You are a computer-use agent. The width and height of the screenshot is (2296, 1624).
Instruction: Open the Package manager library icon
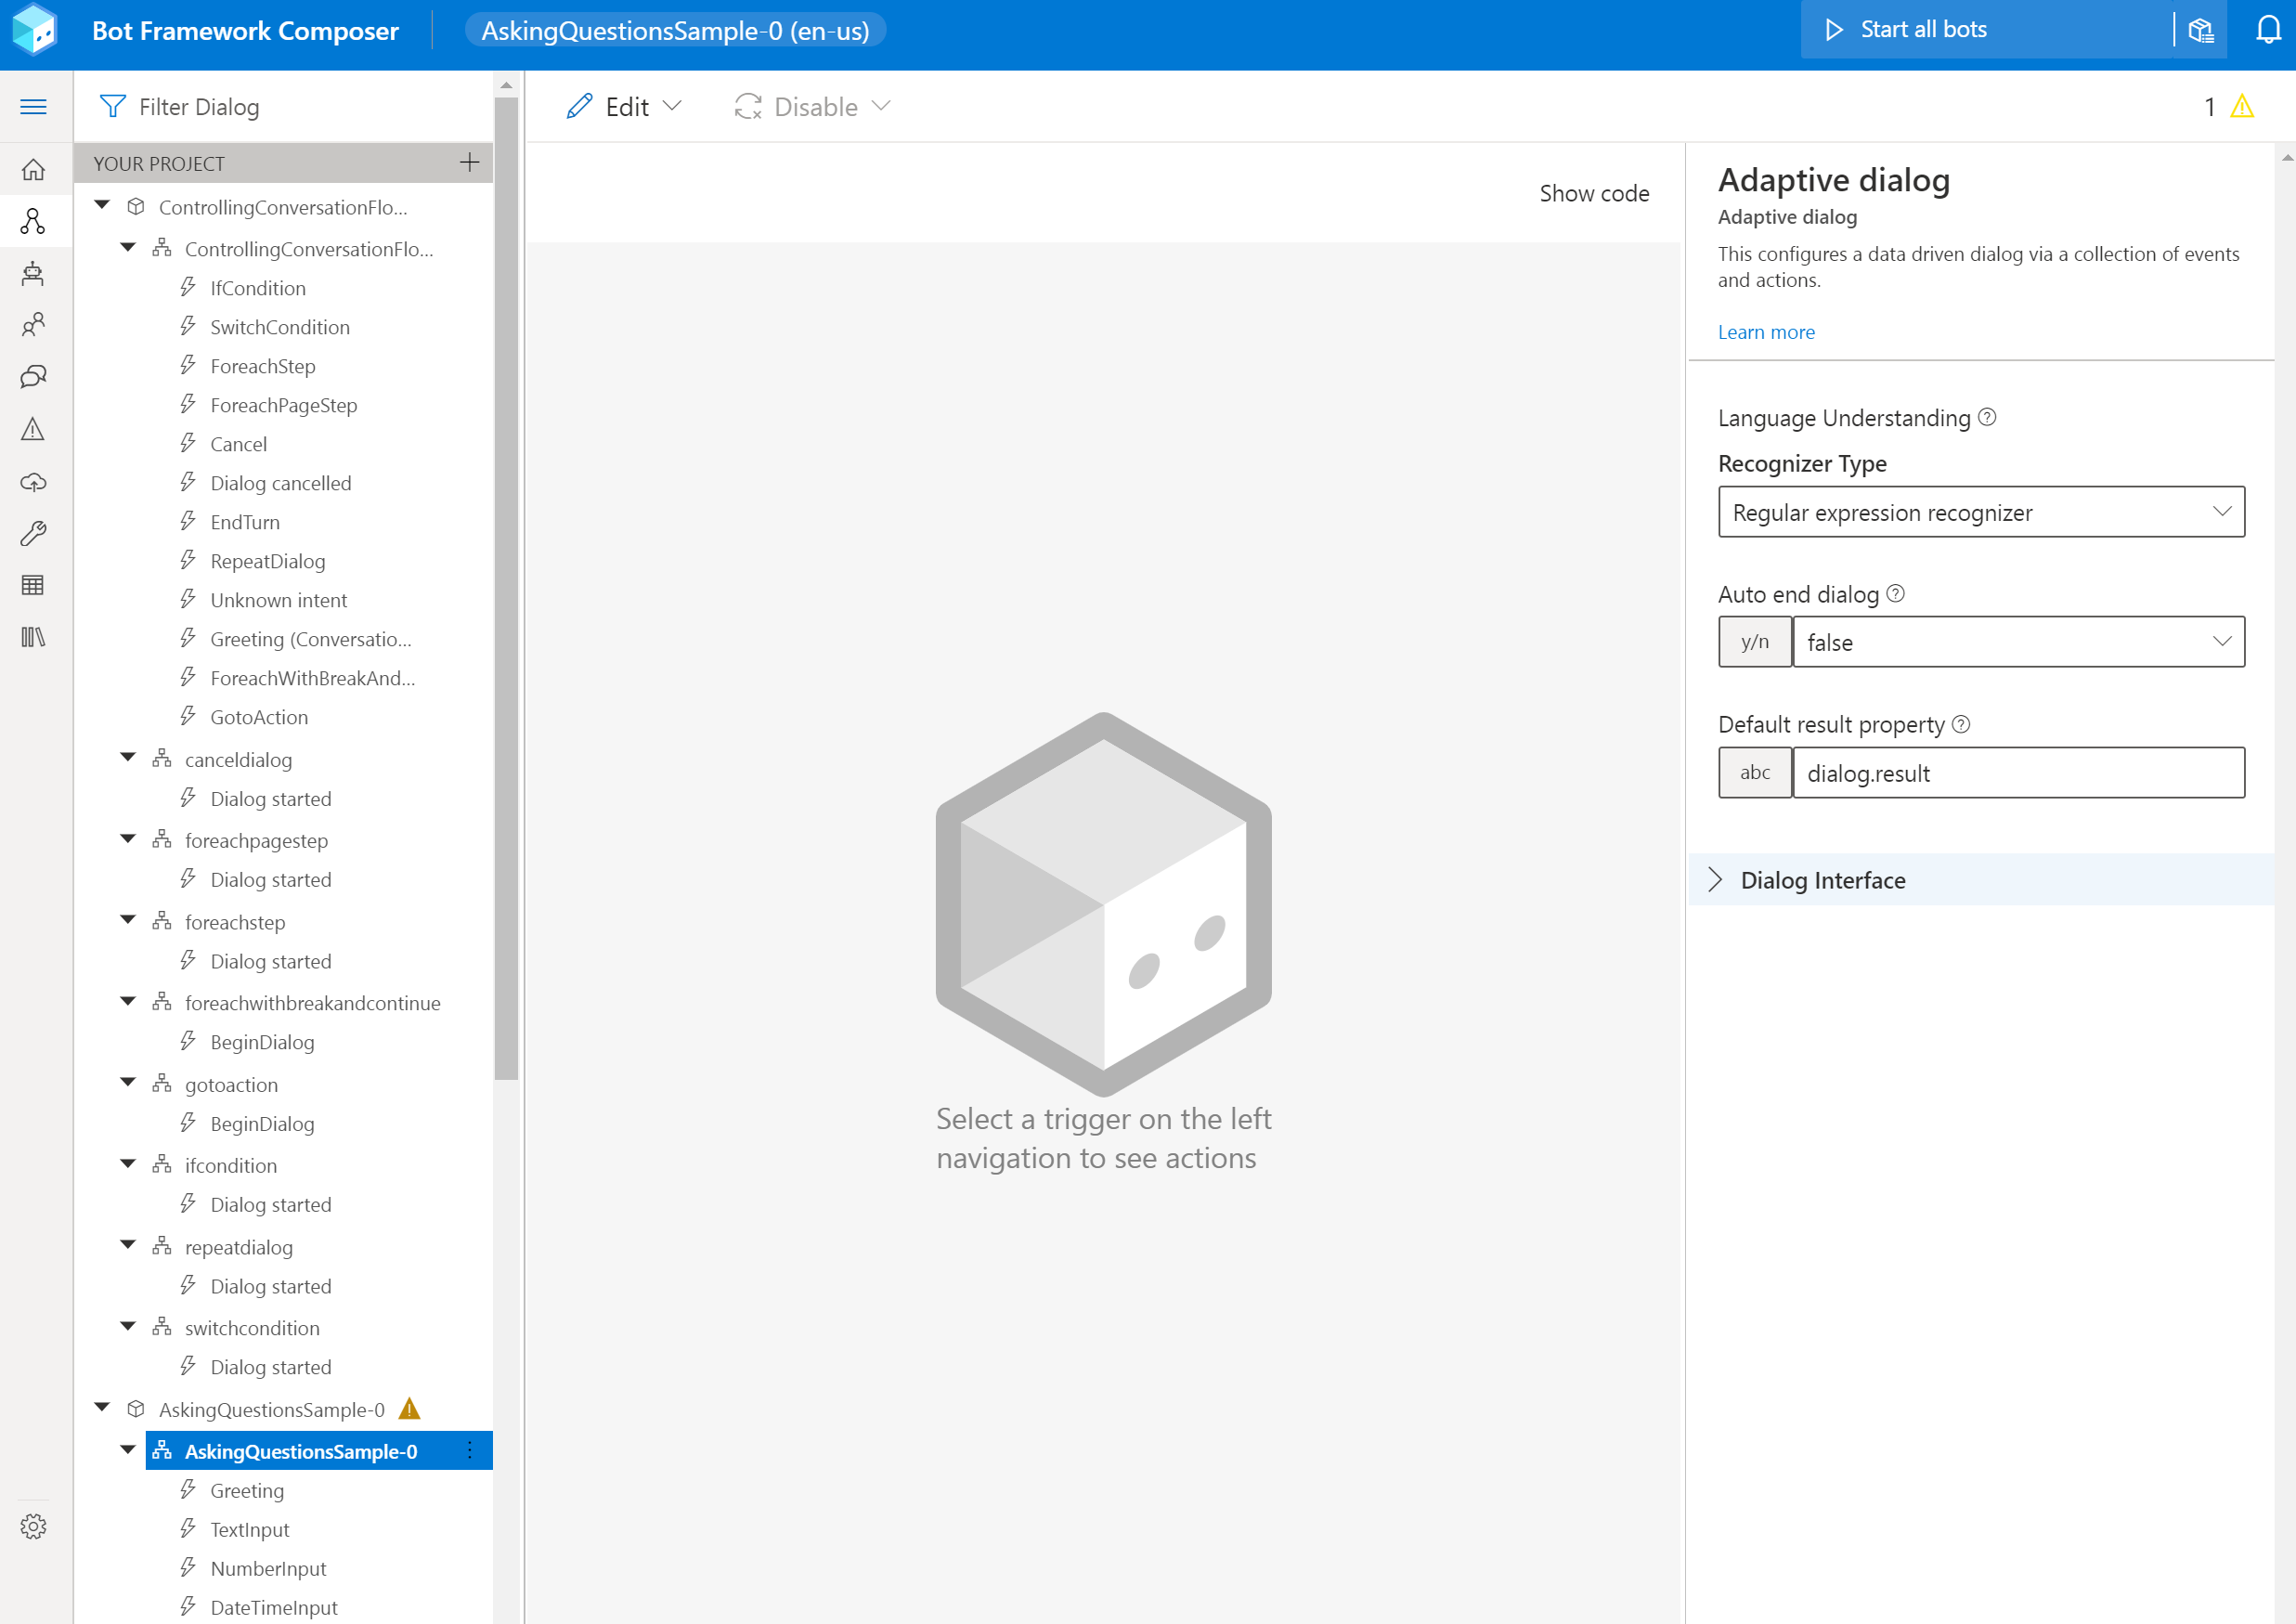click(35, 637)
